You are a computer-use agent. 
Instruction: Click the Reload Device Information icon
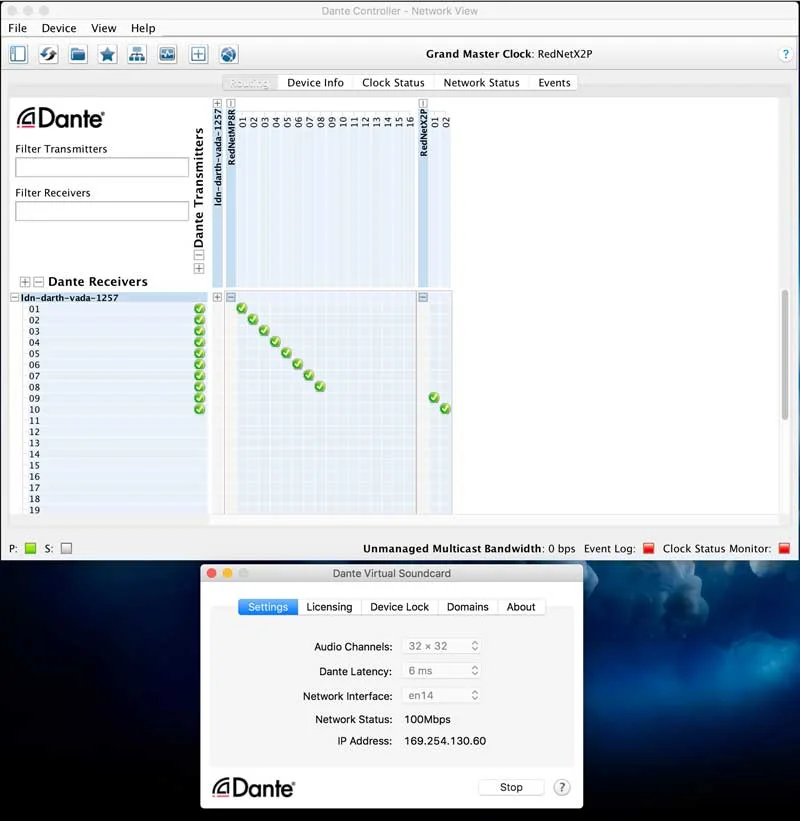[x=48, y=54]
